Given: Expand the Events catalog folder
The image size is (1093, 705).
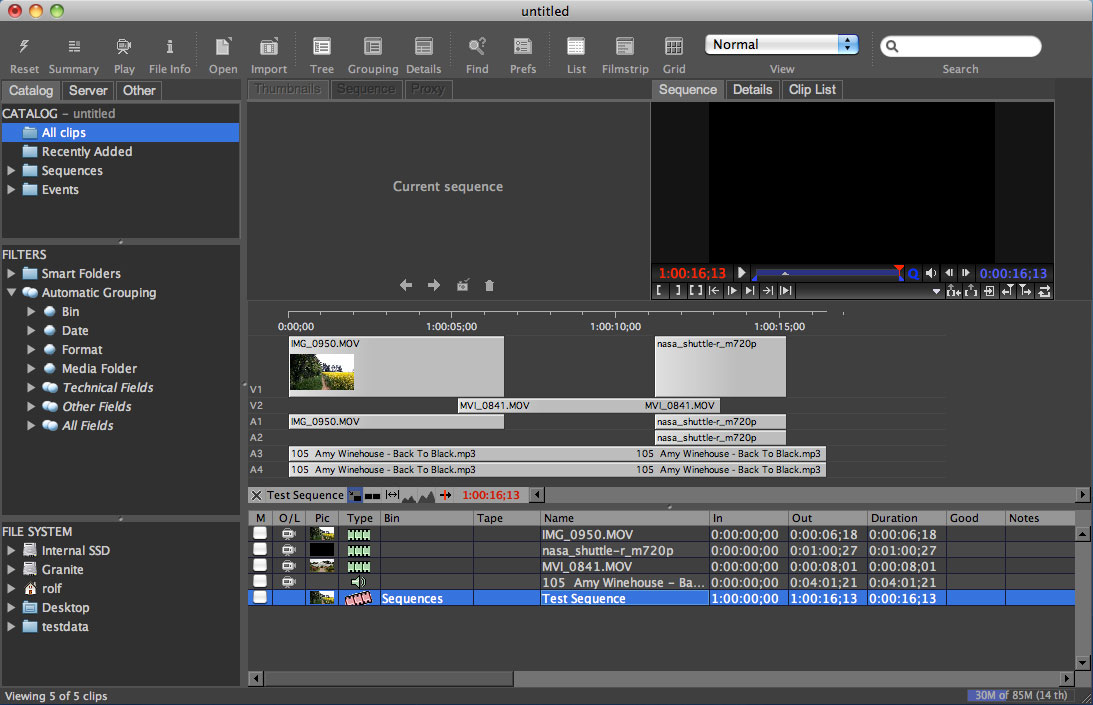Looking at the screenshot, I should tap(11, 189).
